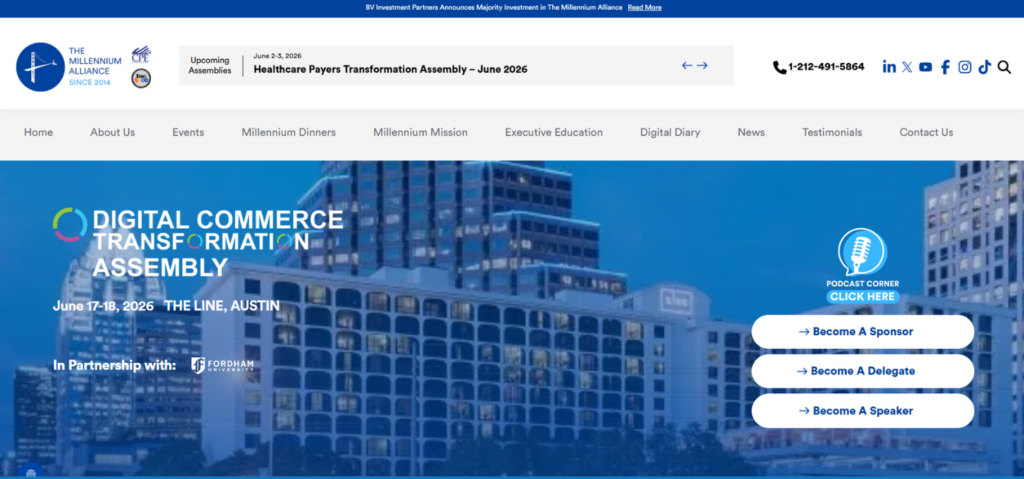Open the Contact Us menu item

926,132
